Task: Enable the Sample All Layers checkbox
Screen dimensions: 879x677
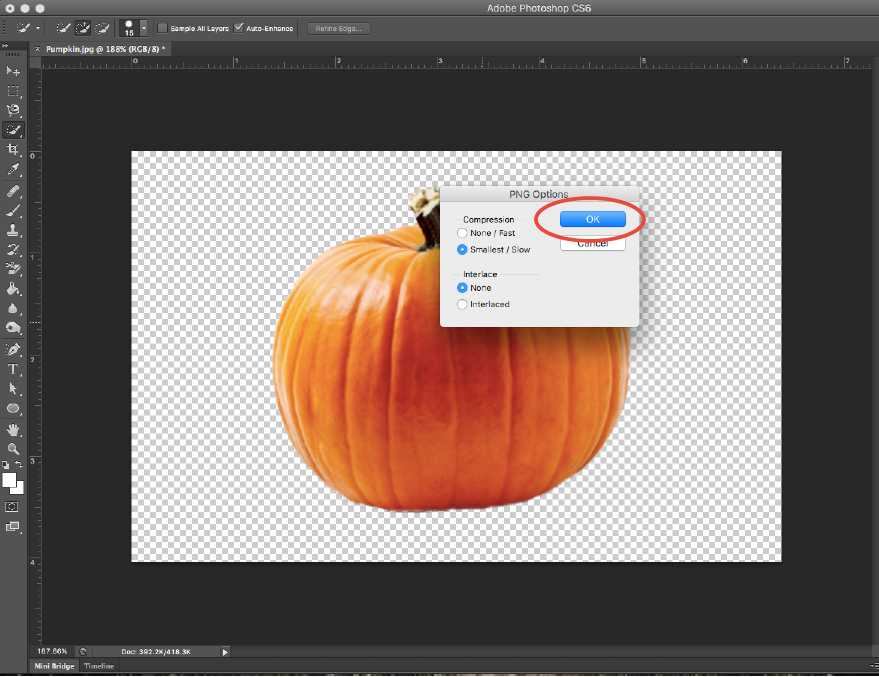Action: (162, 28)
